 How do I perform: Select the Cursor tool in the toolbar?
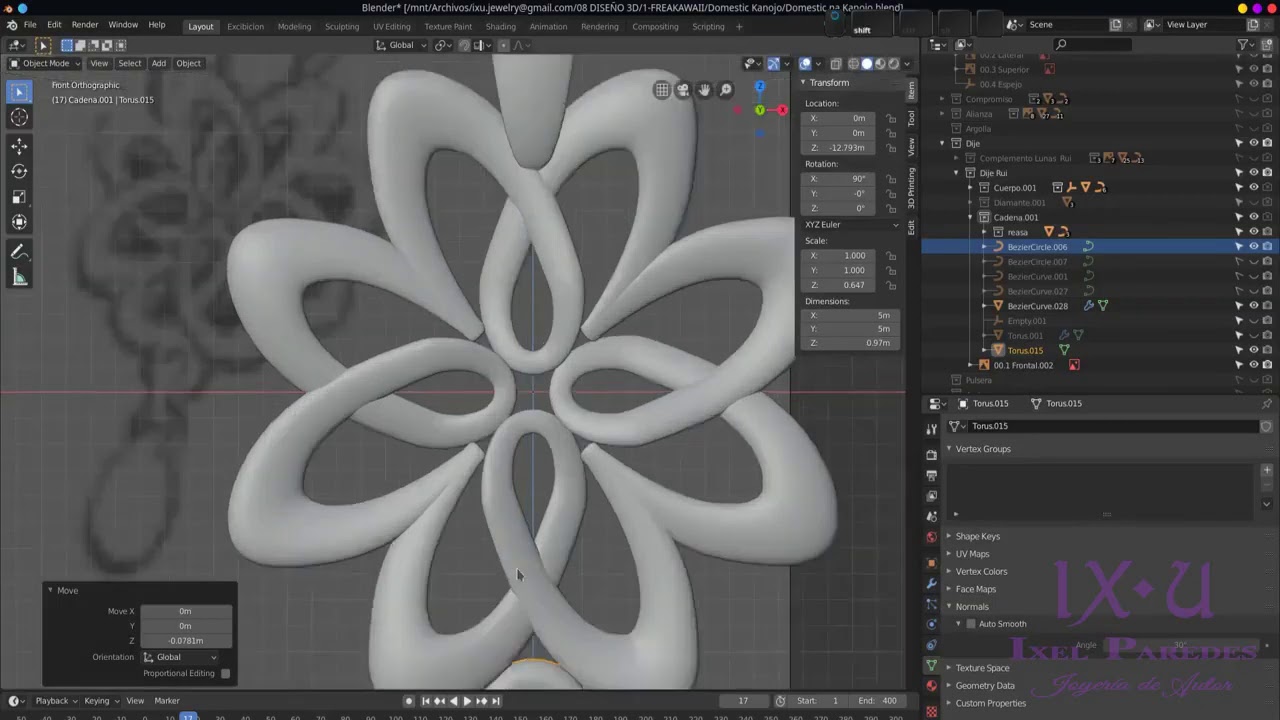pos(19,118)
